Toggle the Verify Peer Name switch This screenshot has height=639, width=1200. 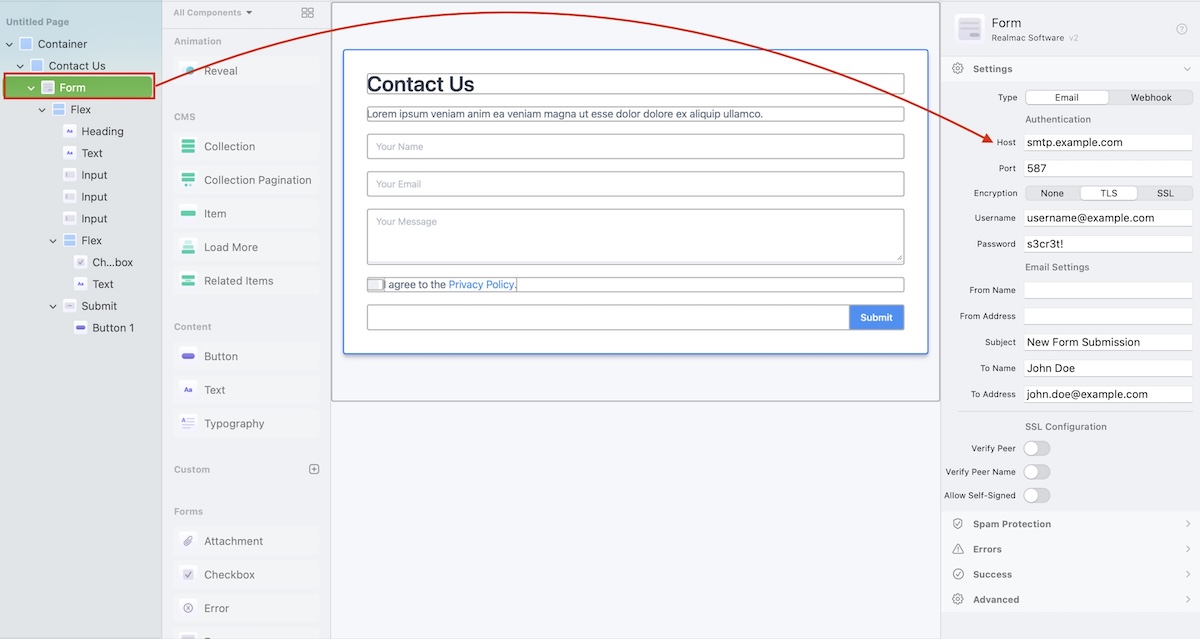[1036, 472]
